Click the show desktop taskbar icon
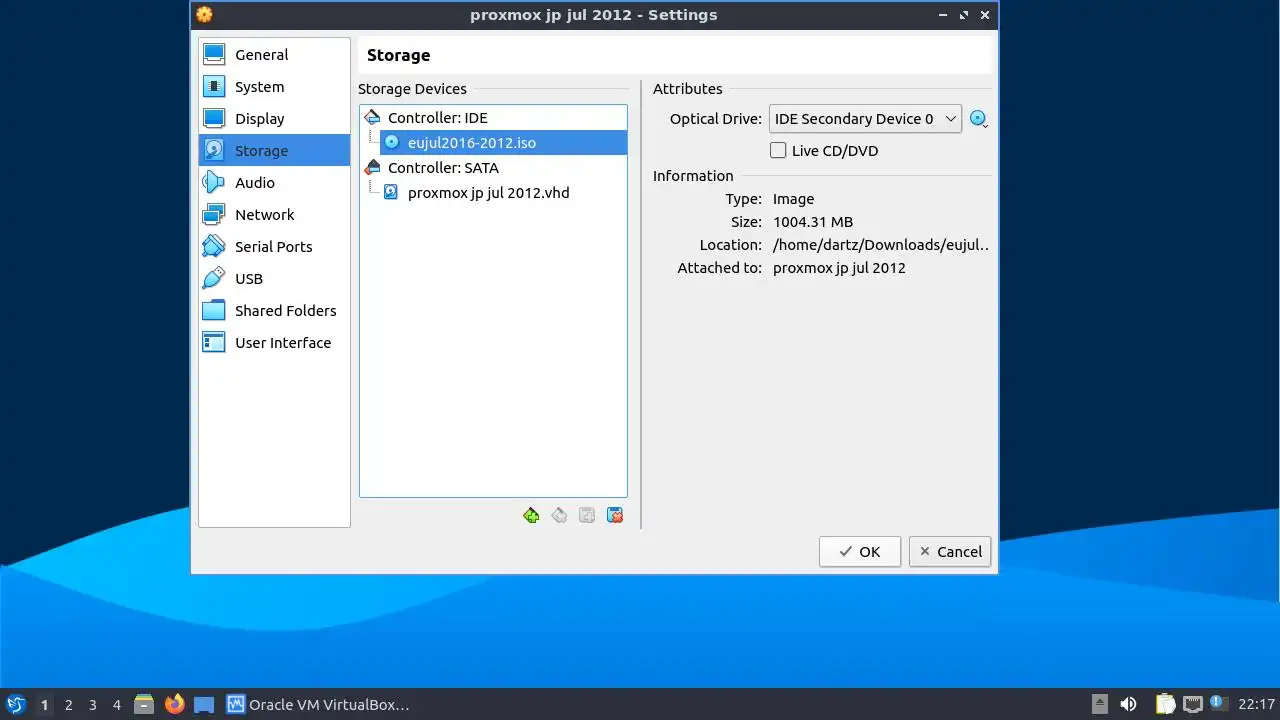The image size is (1280, 720). pos(204,705)
